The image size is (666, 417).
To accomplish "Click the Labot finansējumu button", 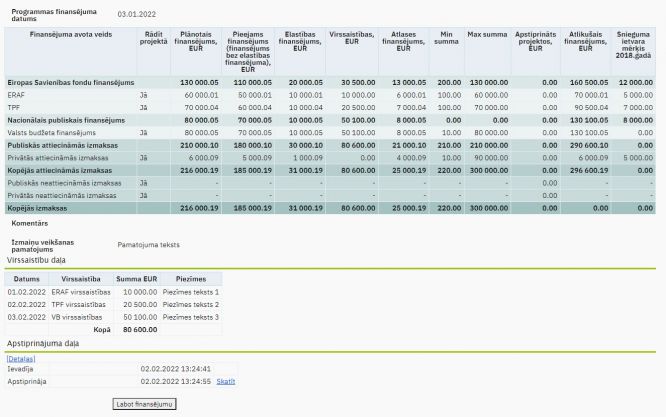I will (144, 404).
